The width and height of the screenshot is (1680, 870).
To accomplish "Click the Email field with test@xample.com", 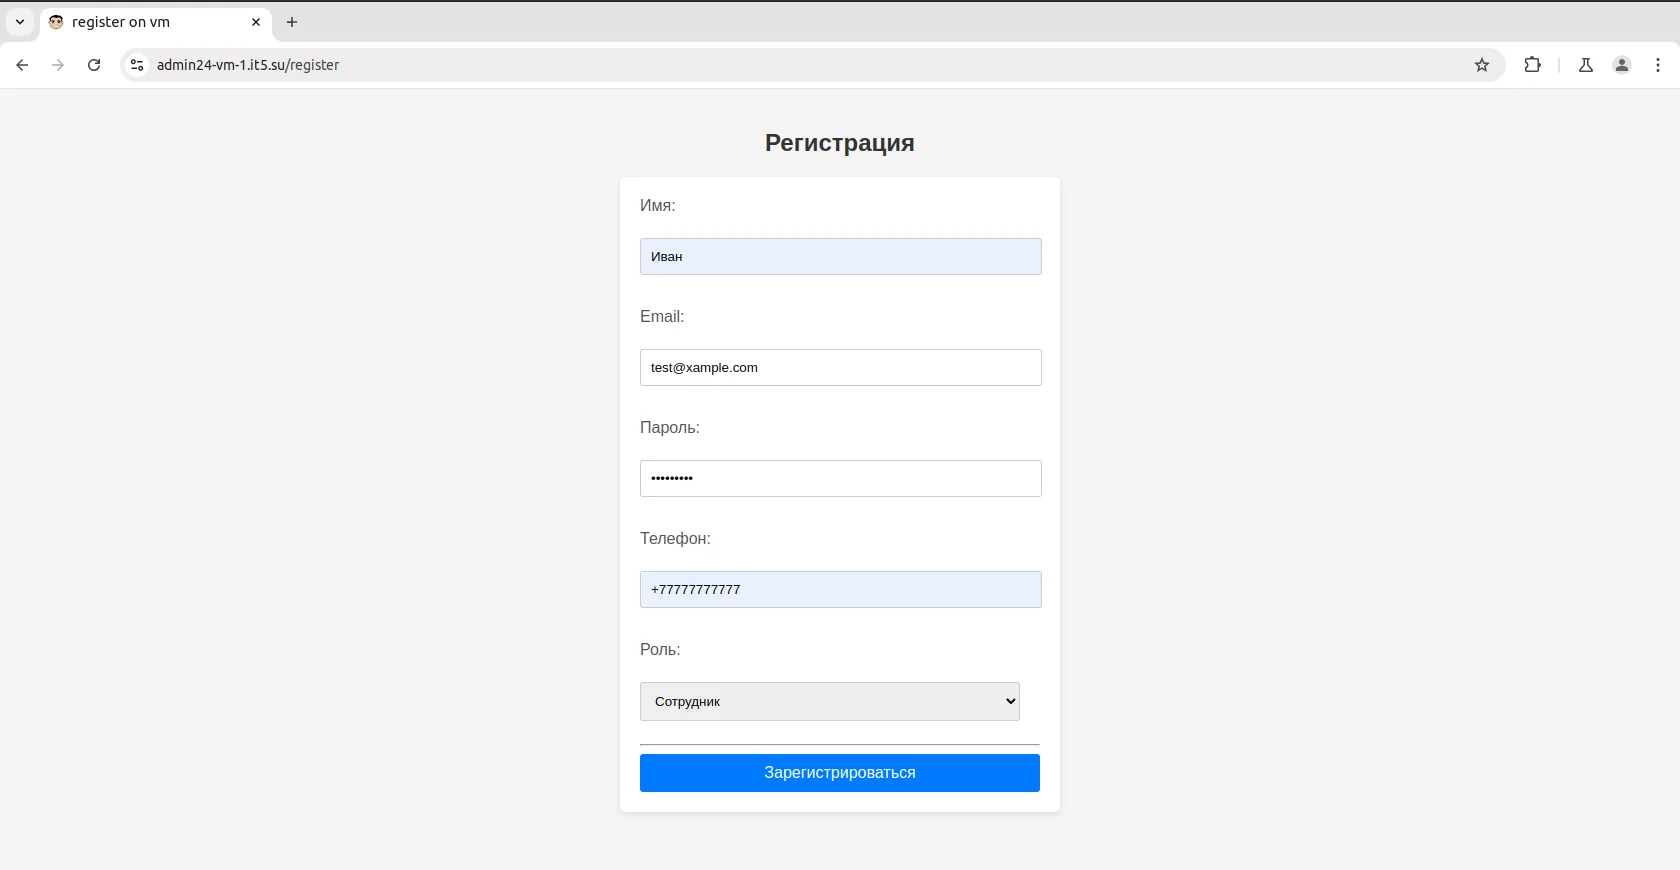I will (841, 368).
